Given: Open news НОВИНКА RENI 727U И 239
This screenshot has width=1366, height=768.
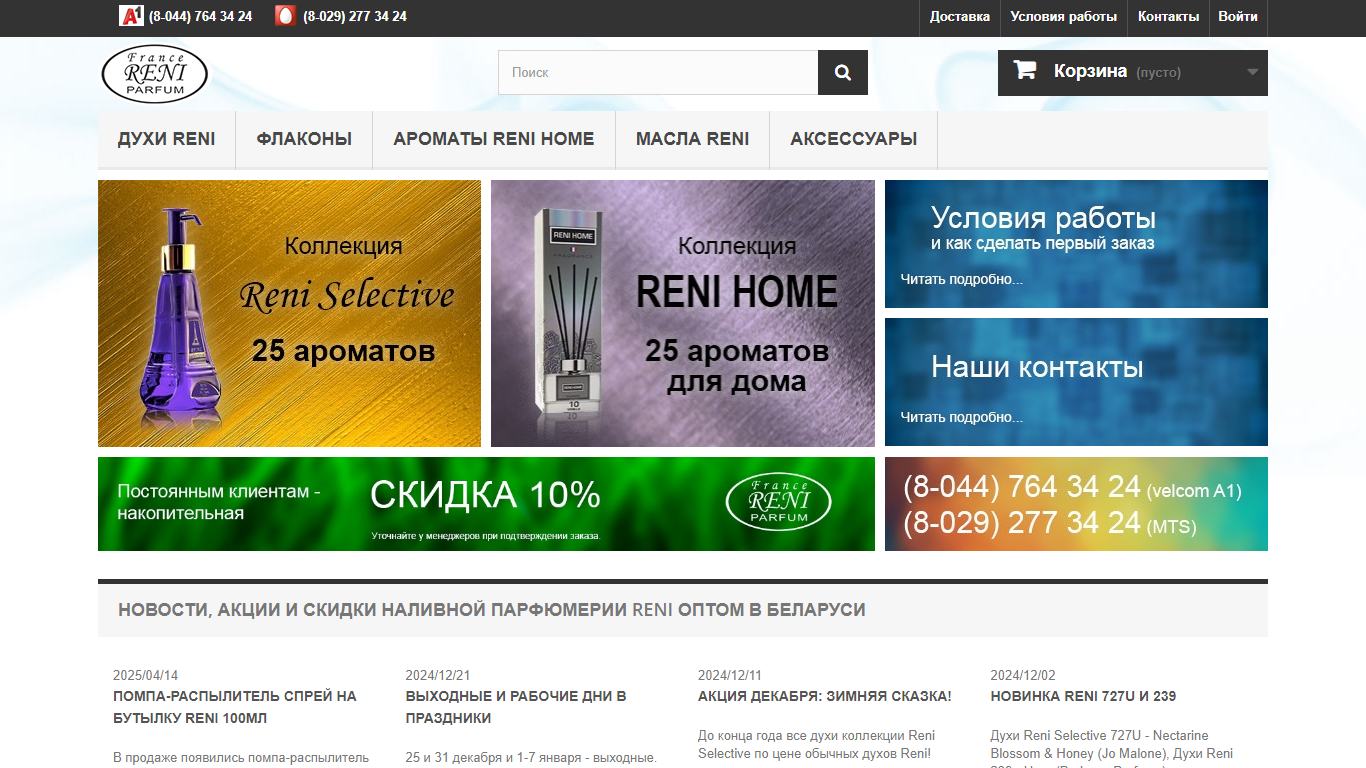Looking at the screenshot, I should pyautogui.click(x=1084, y=696).
